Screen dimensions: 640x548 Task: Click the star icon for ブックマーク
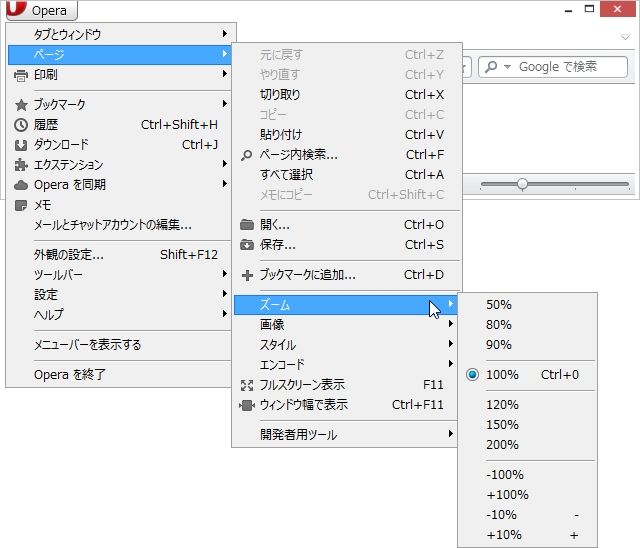pyautogui.click(x=21, y=105)
